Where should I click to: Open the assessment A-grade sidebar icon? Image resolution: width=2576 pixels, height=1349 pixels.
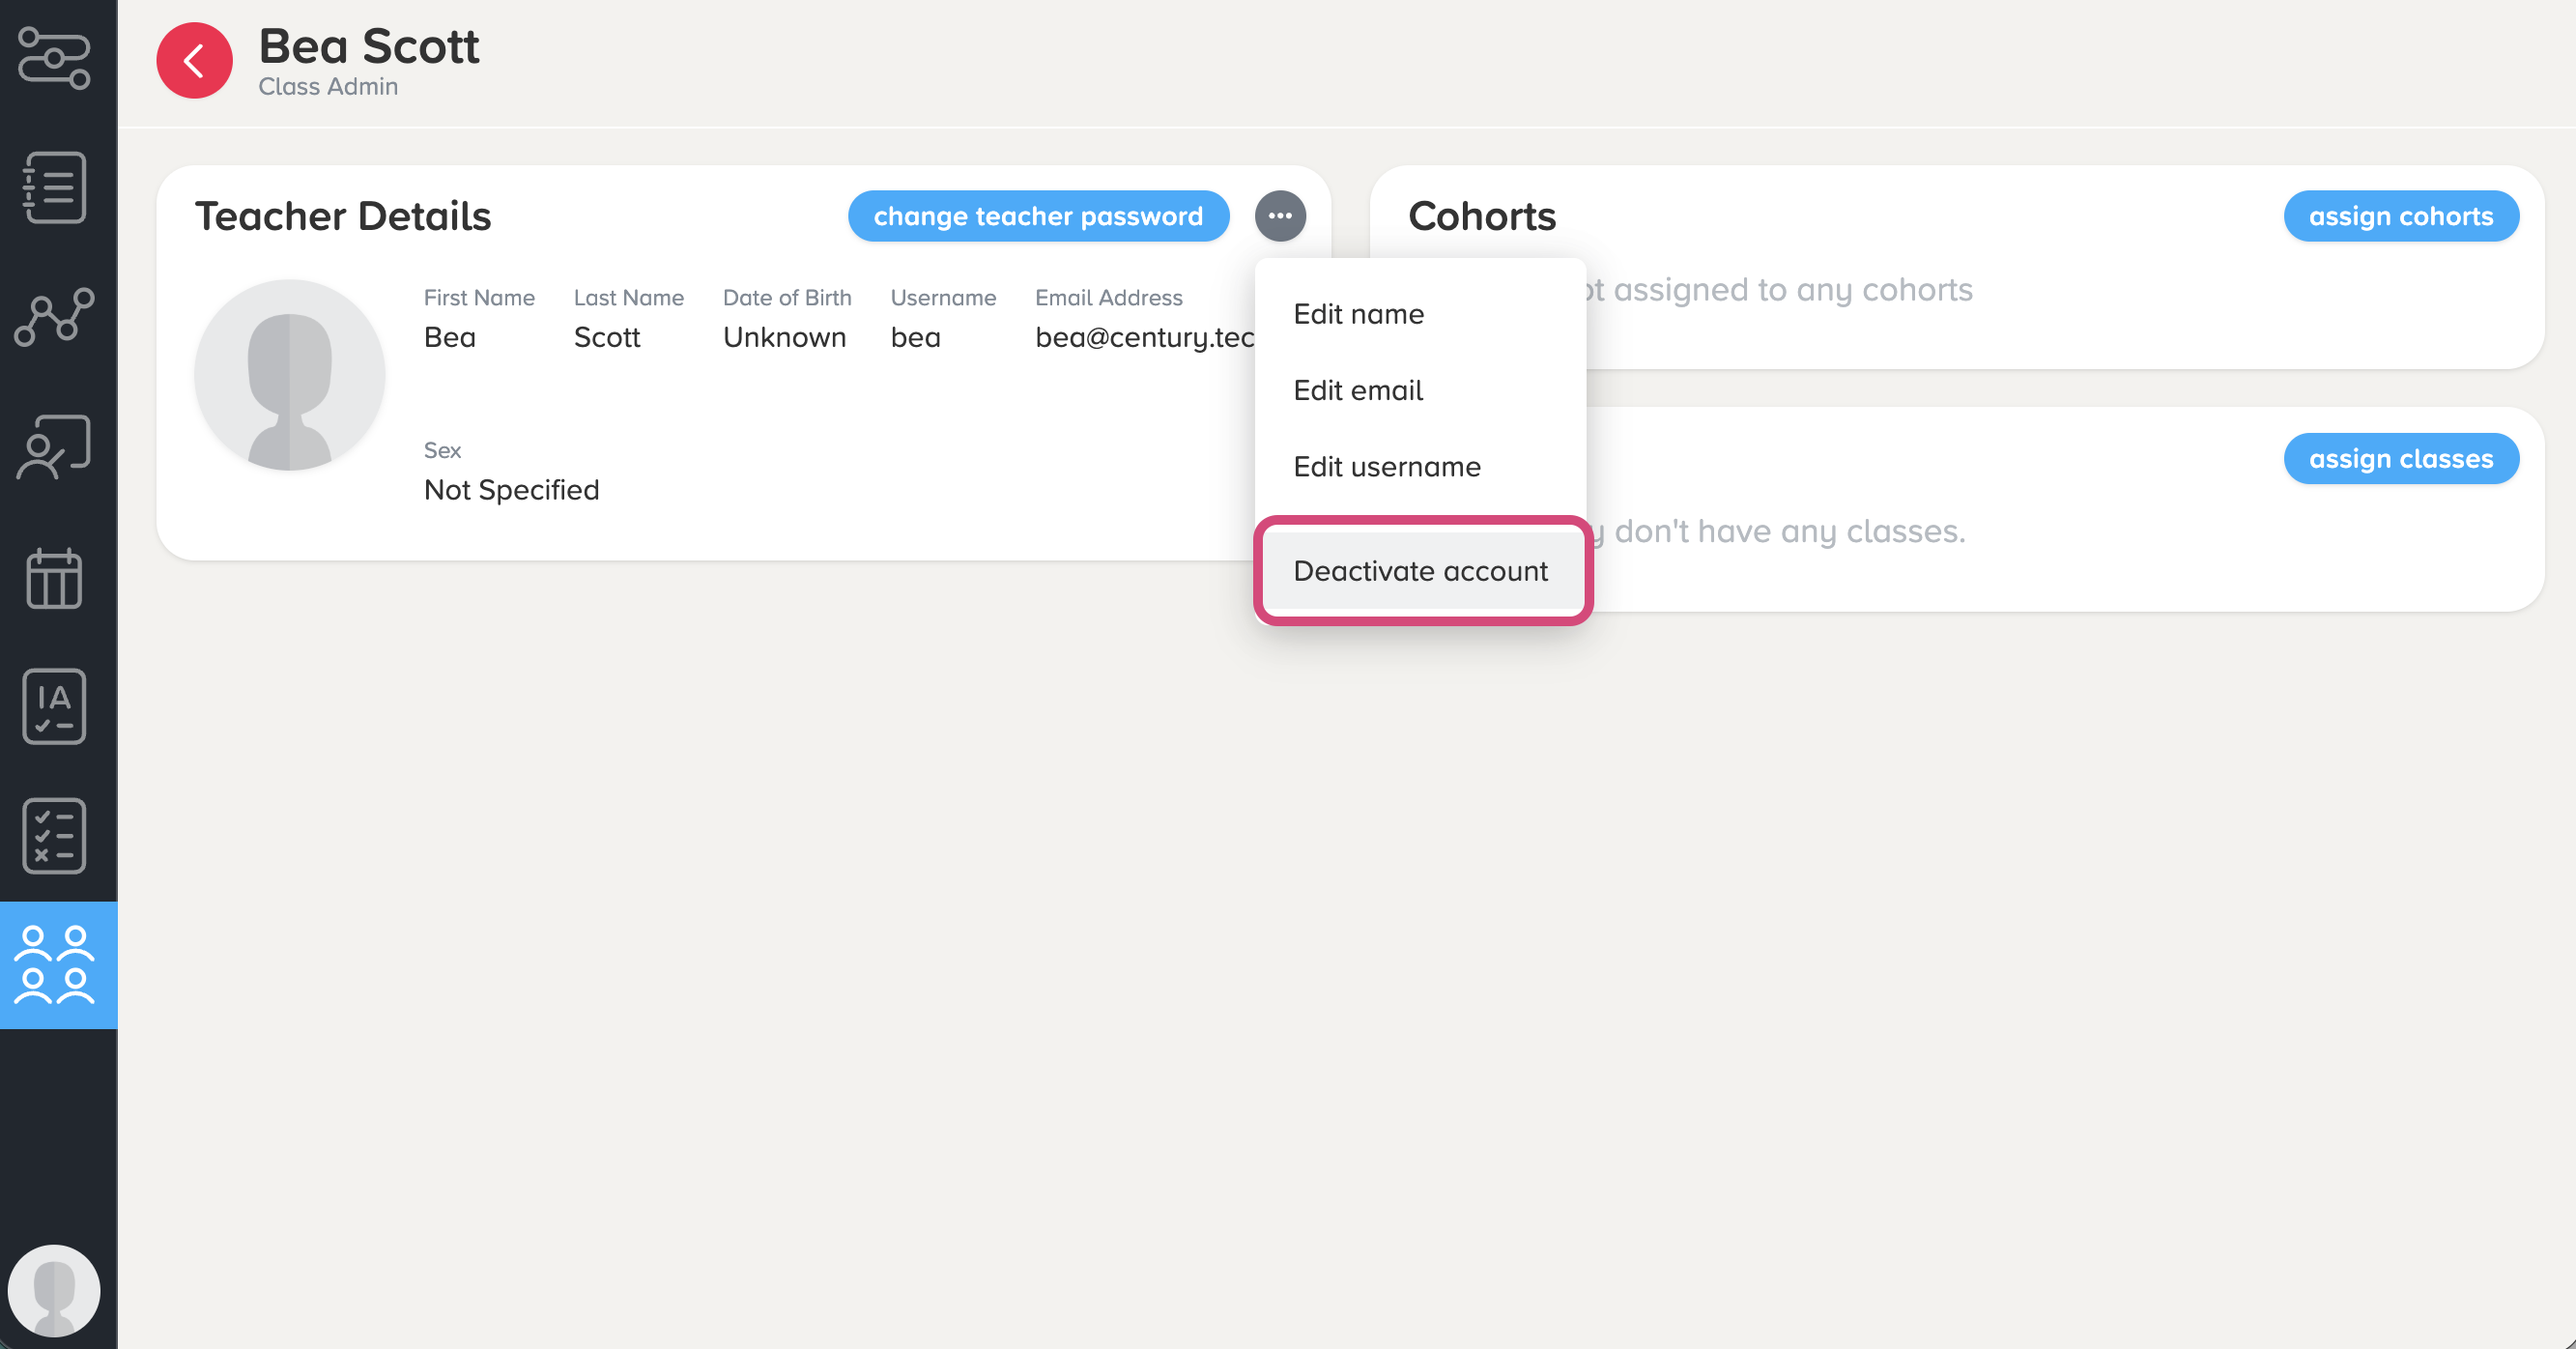point(56,706)
